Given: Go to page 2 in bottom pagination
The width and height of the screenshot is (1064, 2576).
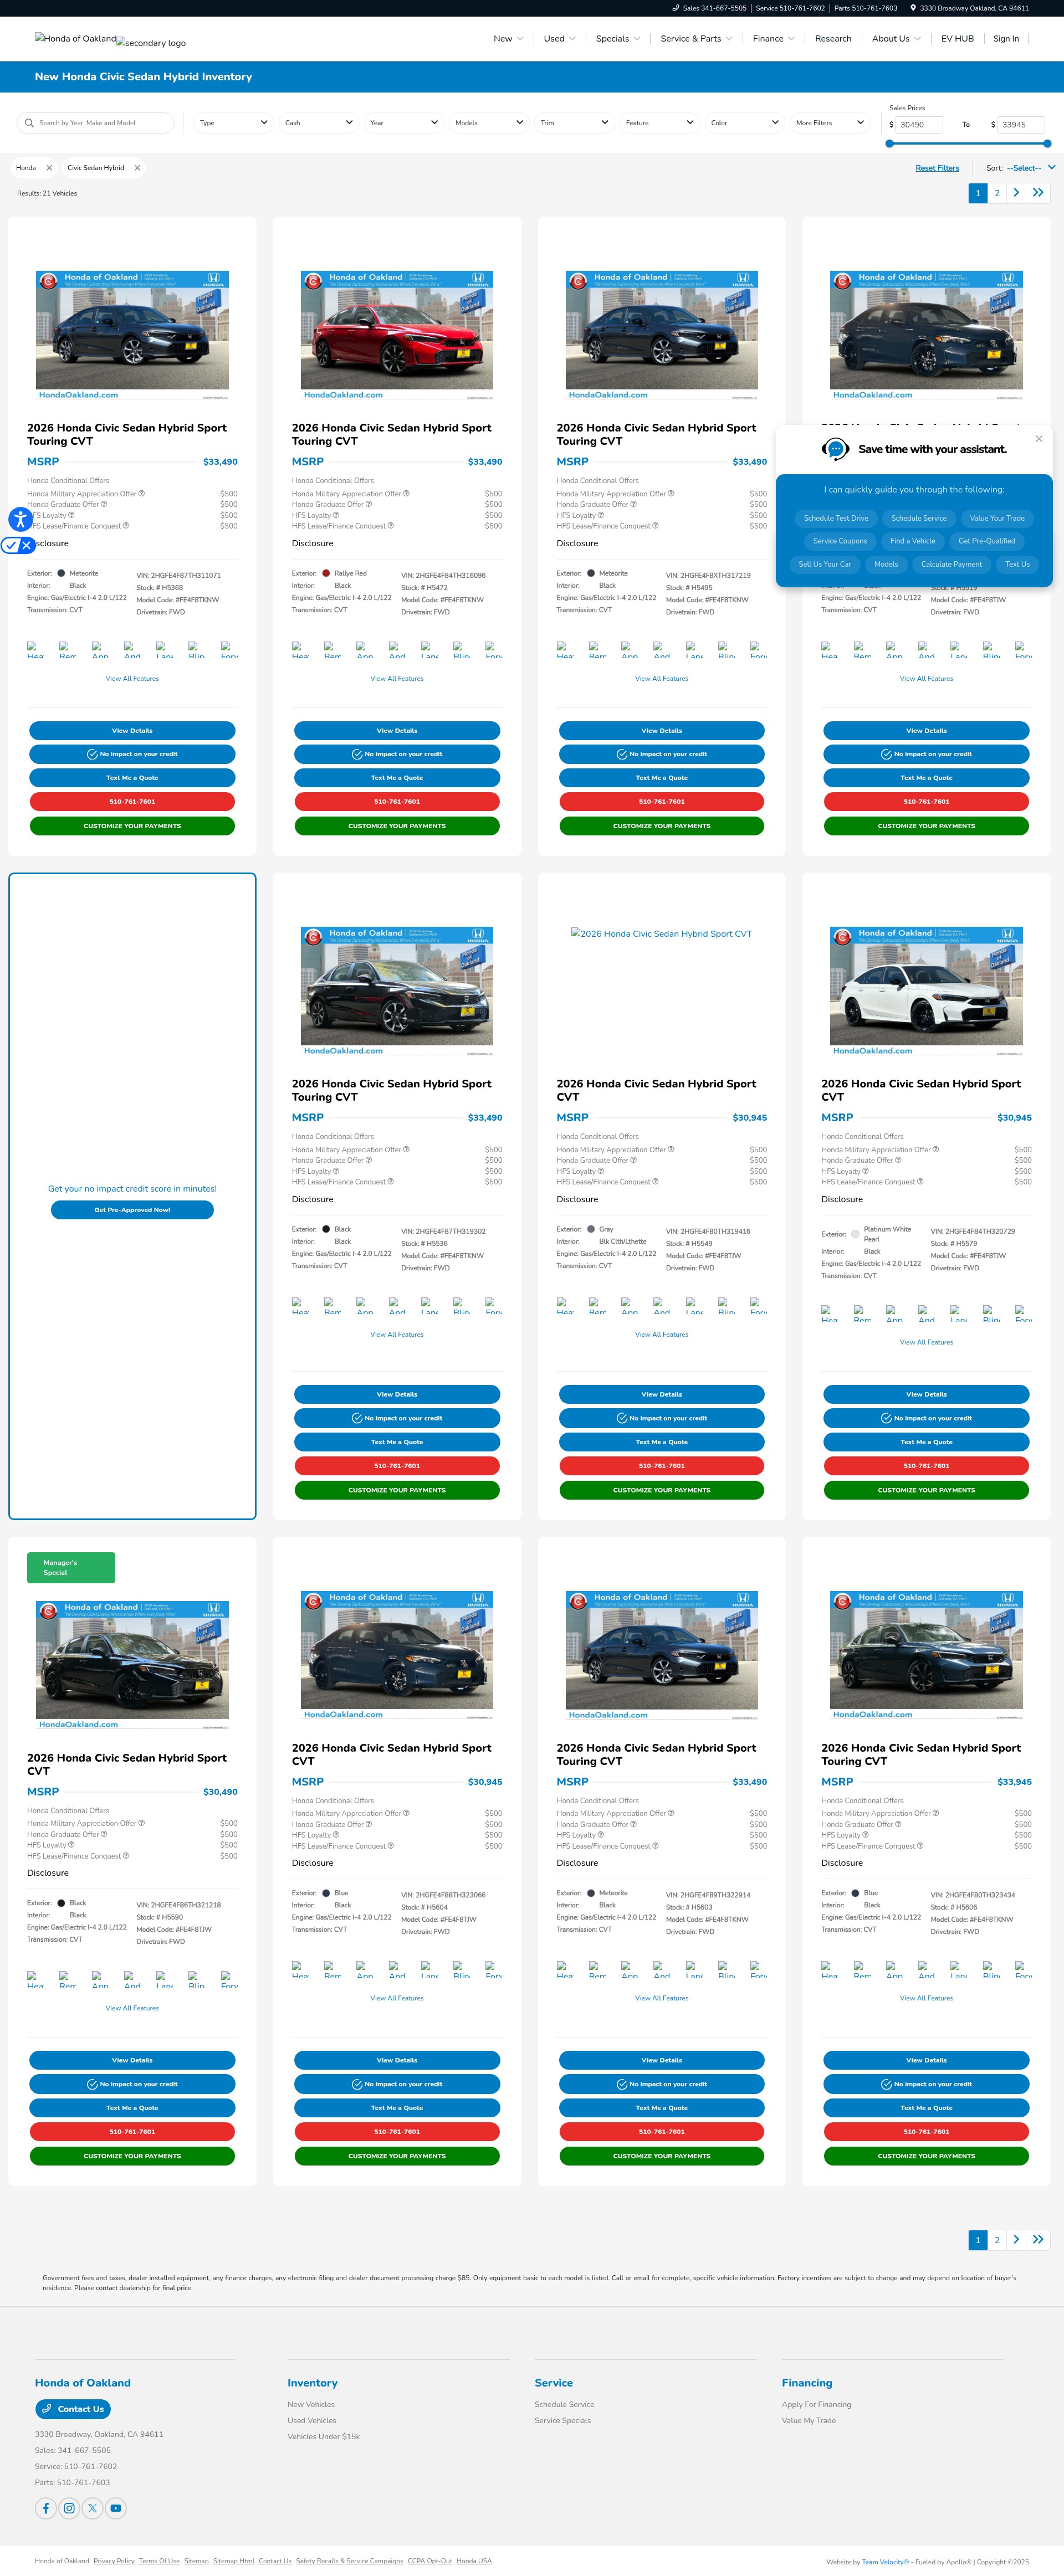Looking at the screenshot, I should point(997,2240).
